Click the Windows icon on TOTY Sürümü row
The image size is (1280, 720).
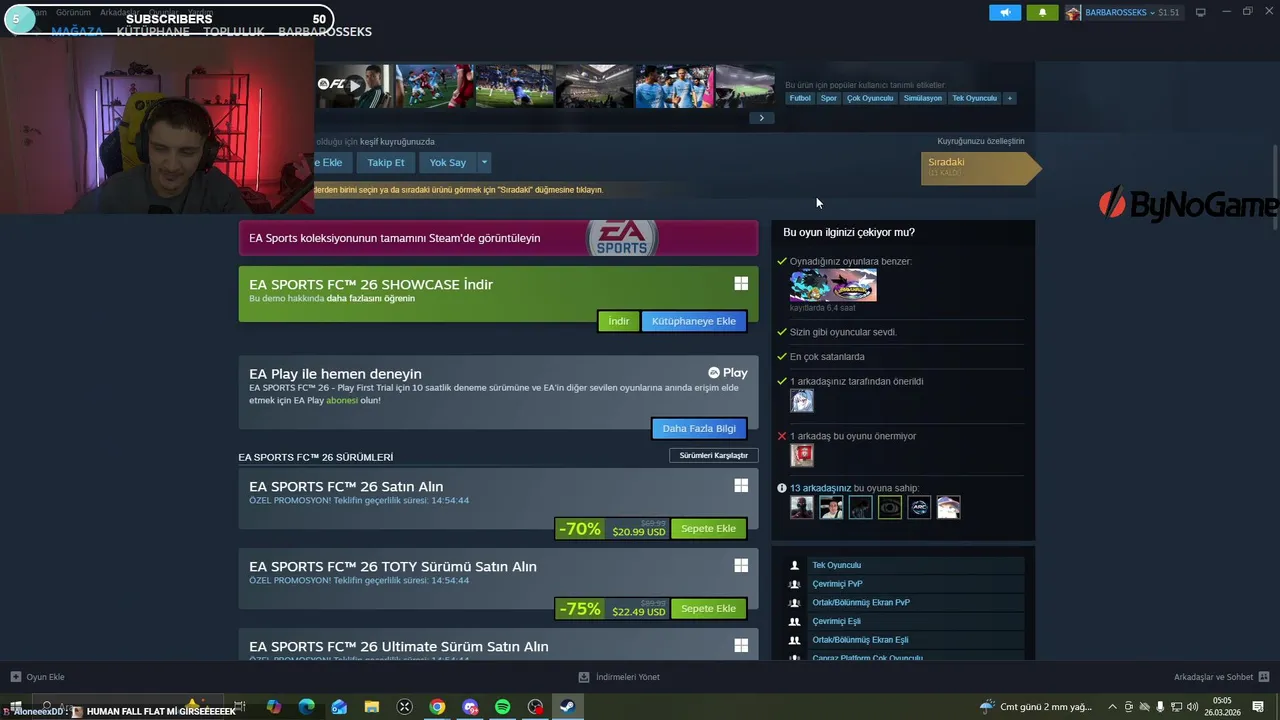pyautogui.click(x=741, y=565)
